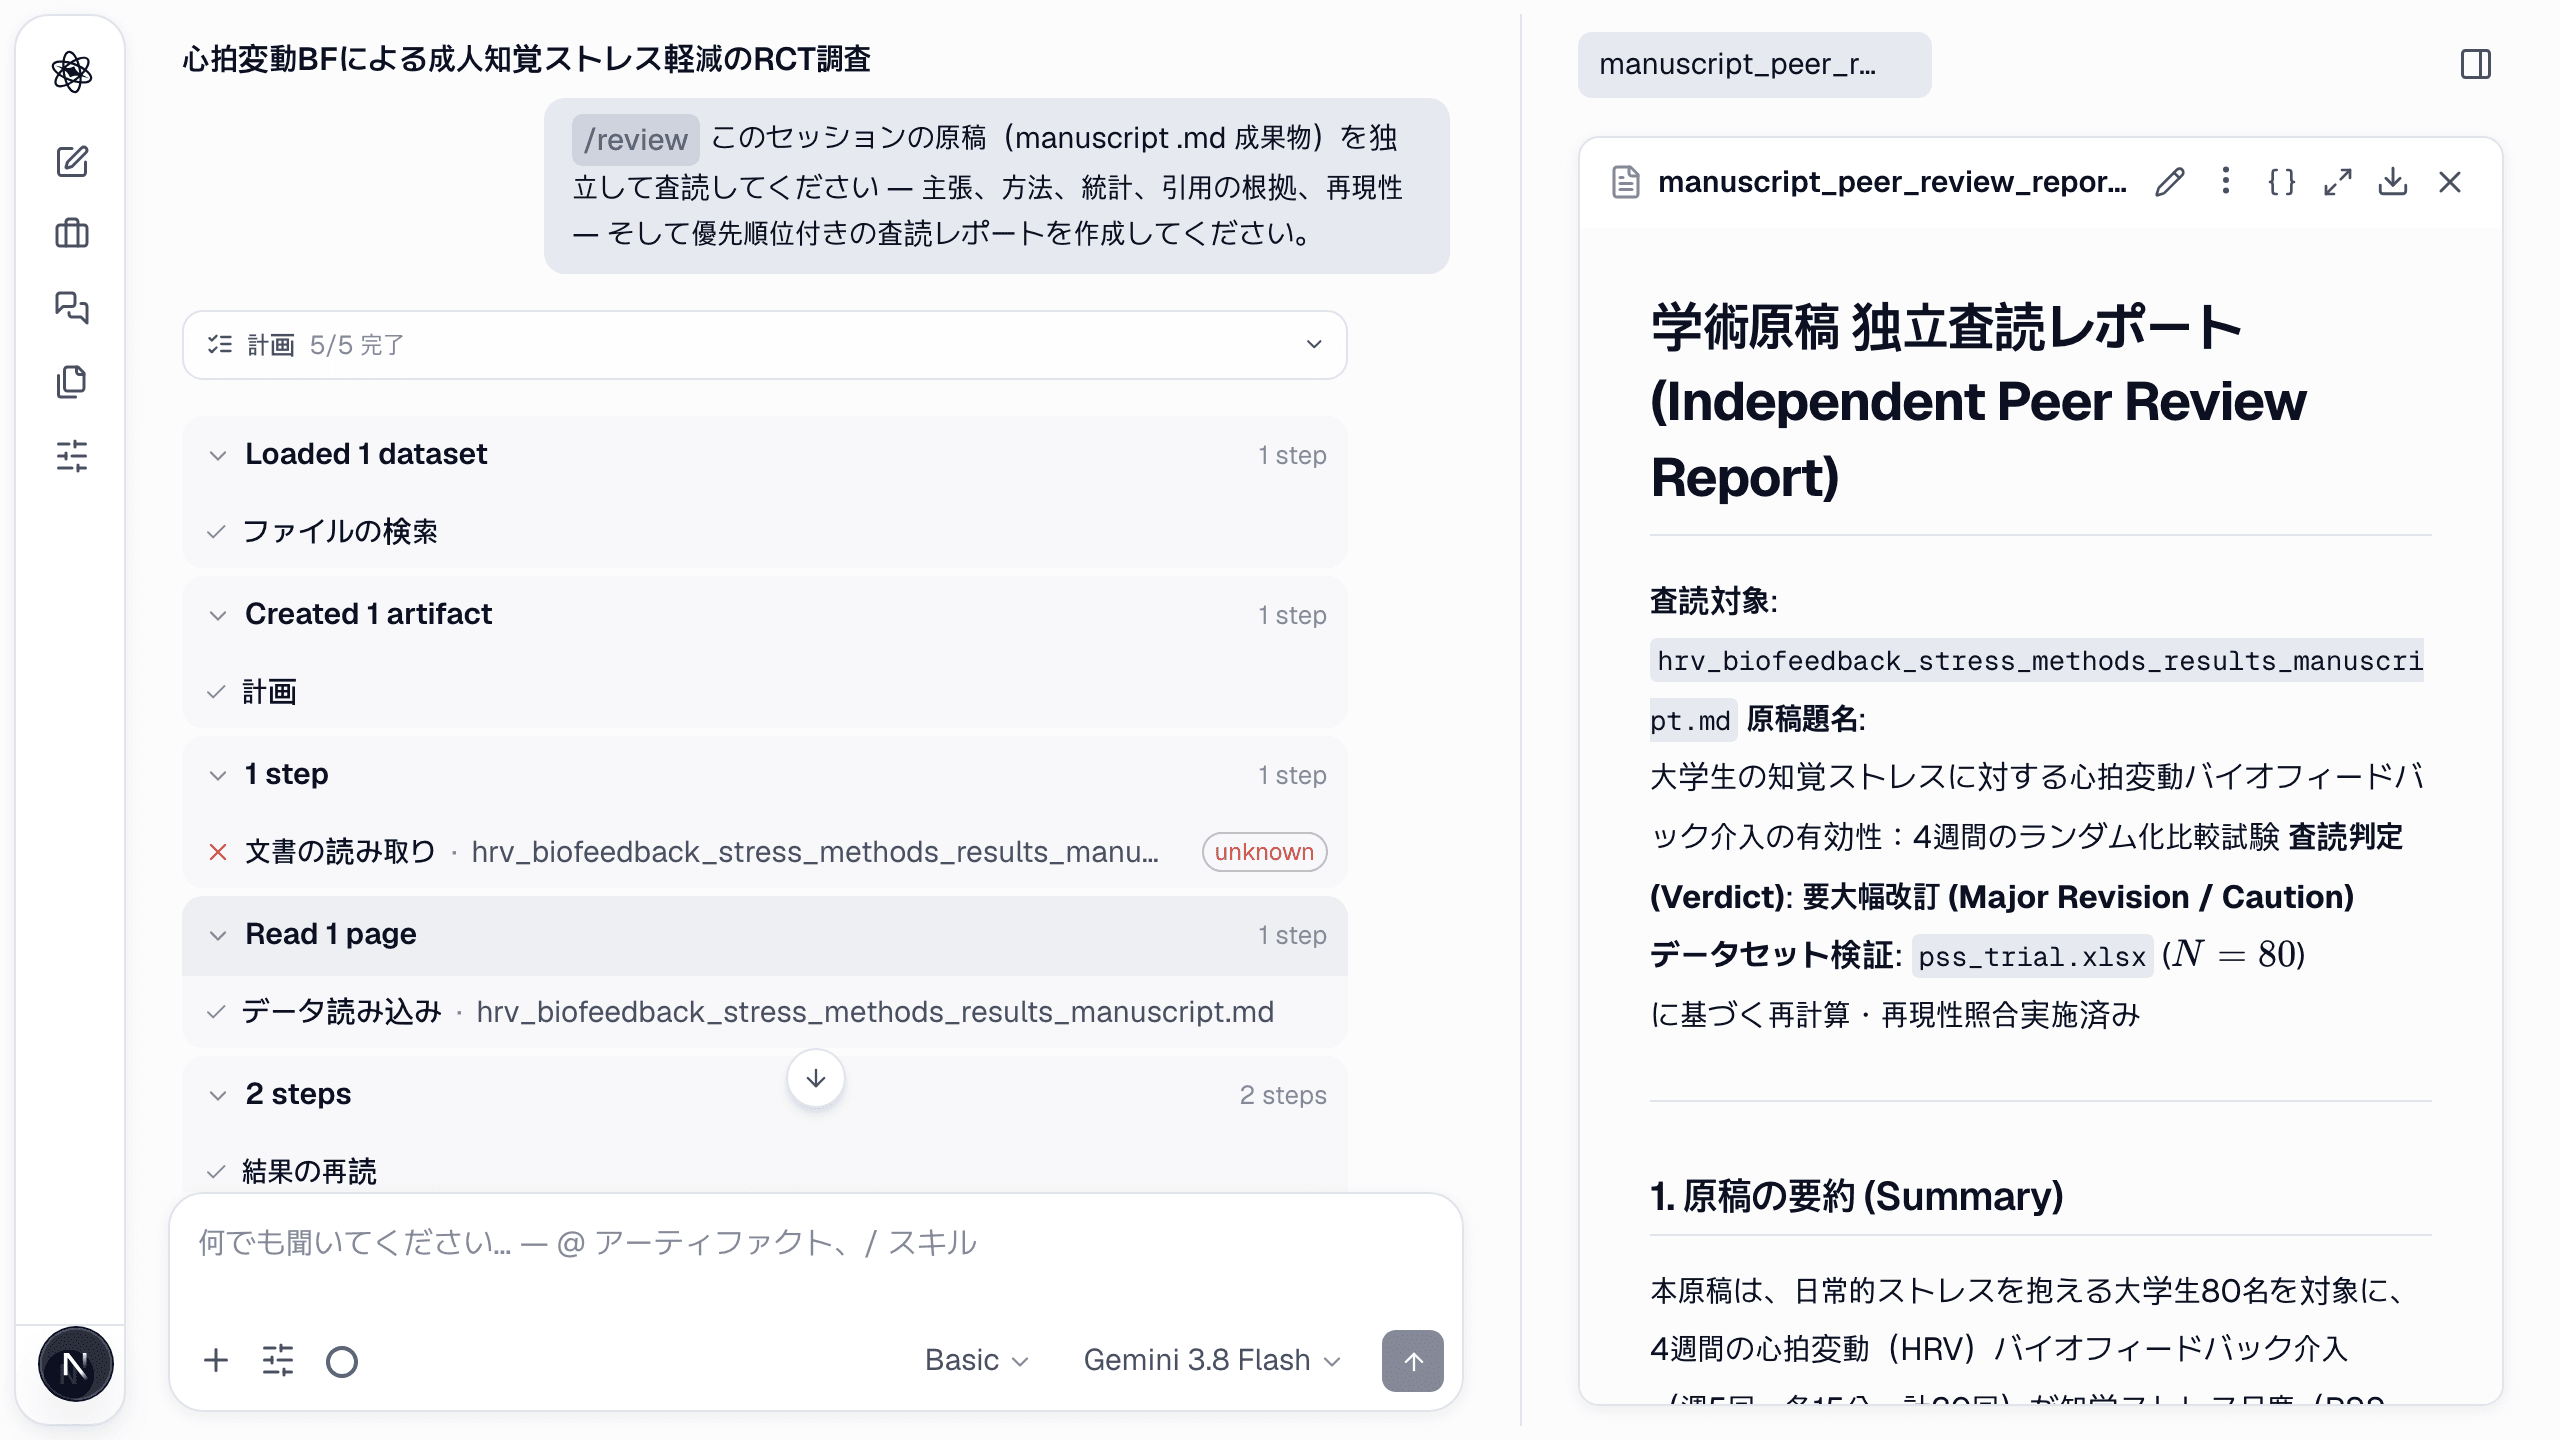This screenshot has width=2560, height=1440.
Task: Jump to latest with down arrow button
Action: pyautogui.click(x=816, y=1078)
